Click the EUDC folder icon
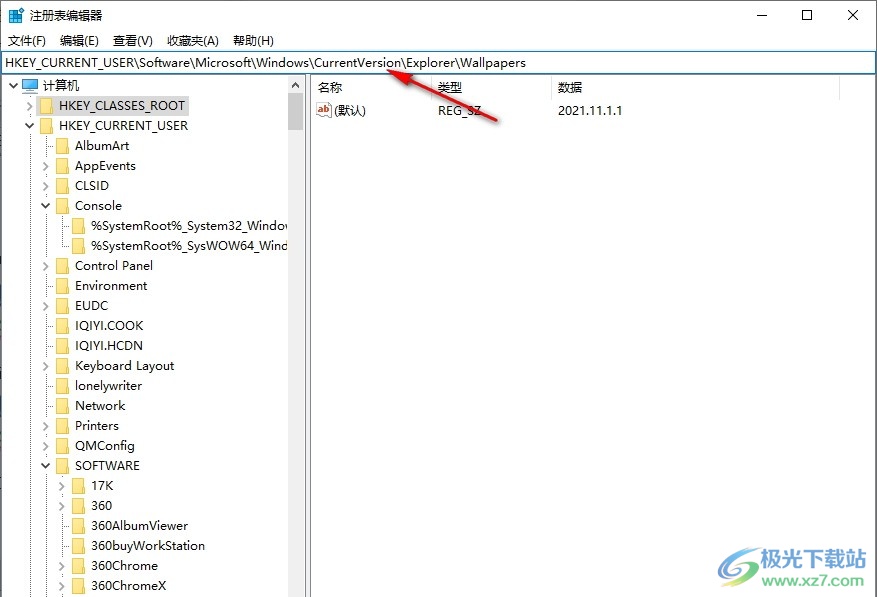The height and width of the screenshot is (597, 877). [x=63, y=306]
